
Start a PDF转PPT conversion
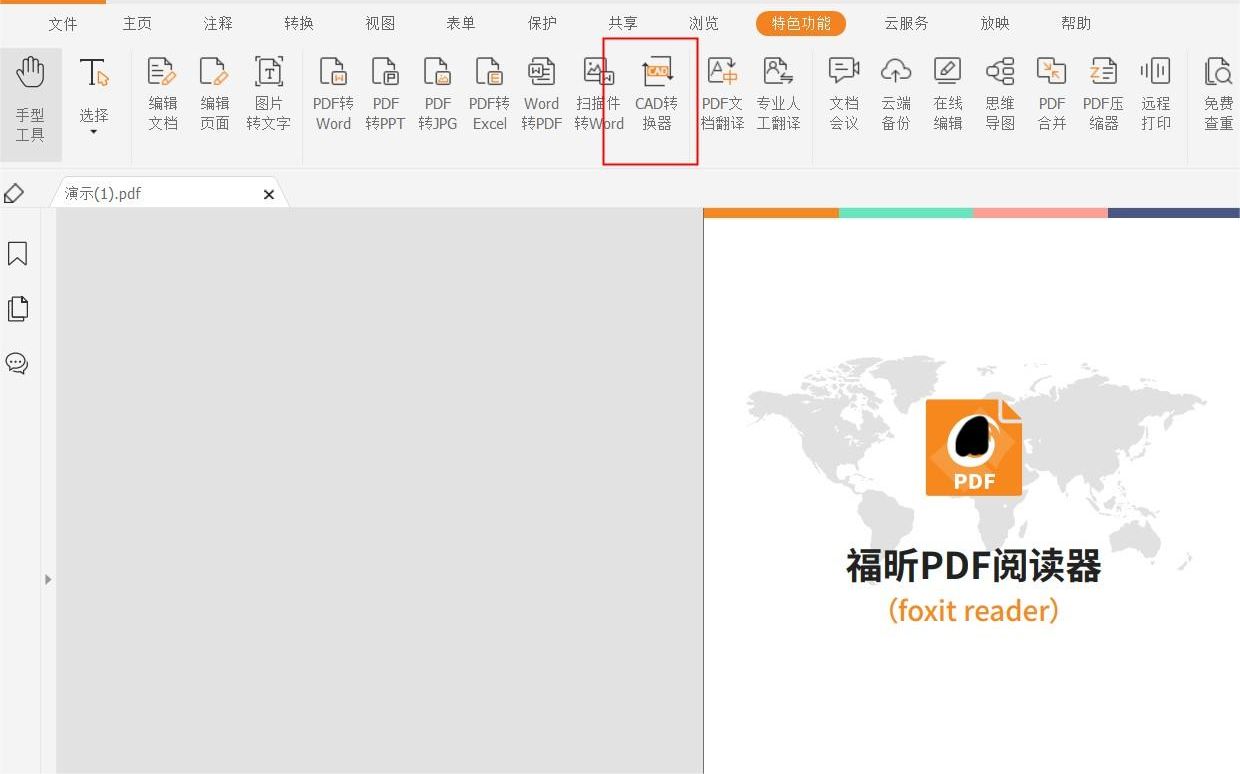click(385, 95)
